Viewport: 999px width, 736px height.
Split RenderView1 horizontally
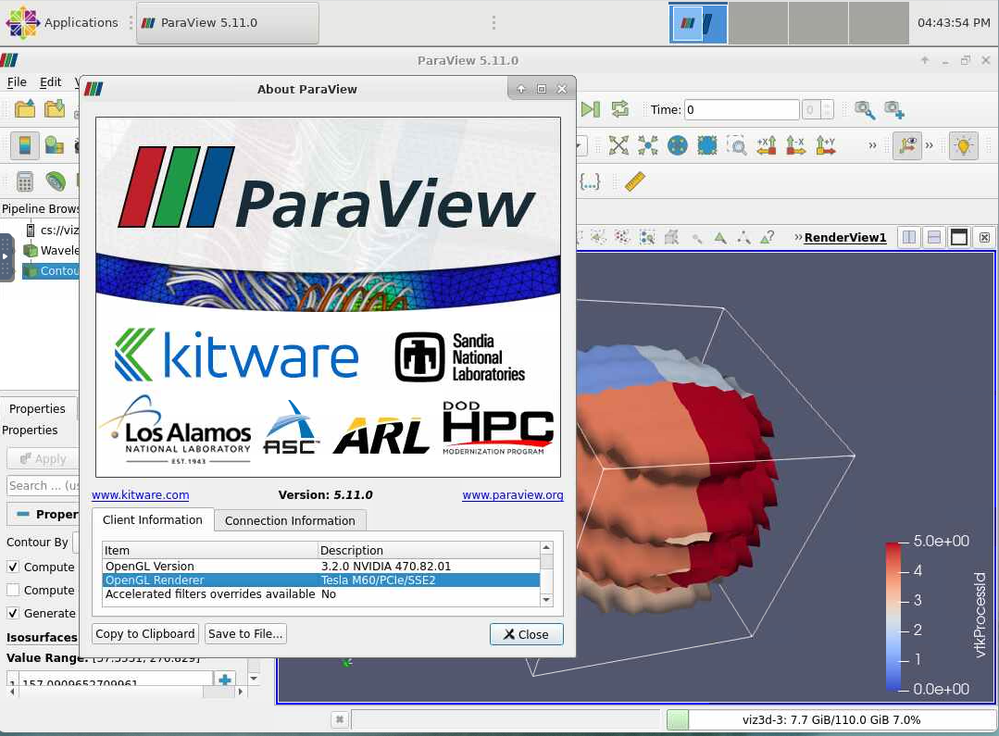tap(909, 238)
